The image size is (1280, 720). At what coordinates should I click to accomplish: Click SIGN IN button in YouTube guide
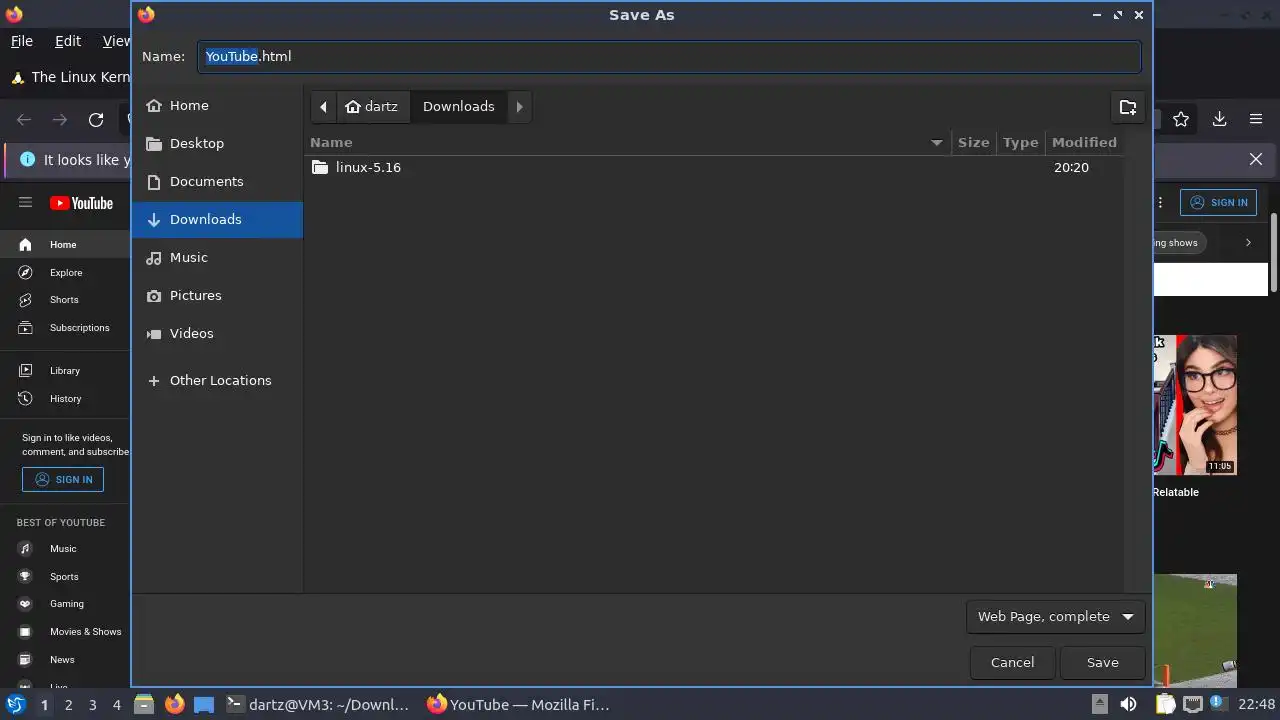point(63,480)
